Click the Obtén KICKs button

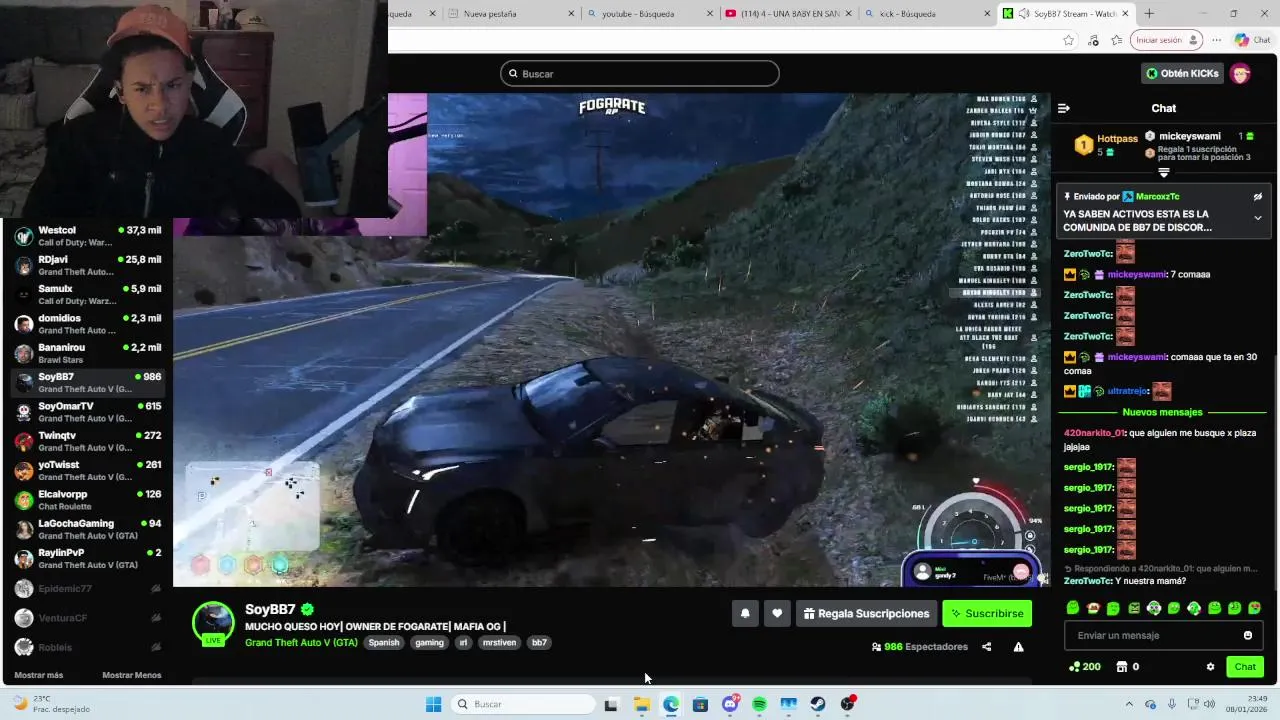[1182, 73]
